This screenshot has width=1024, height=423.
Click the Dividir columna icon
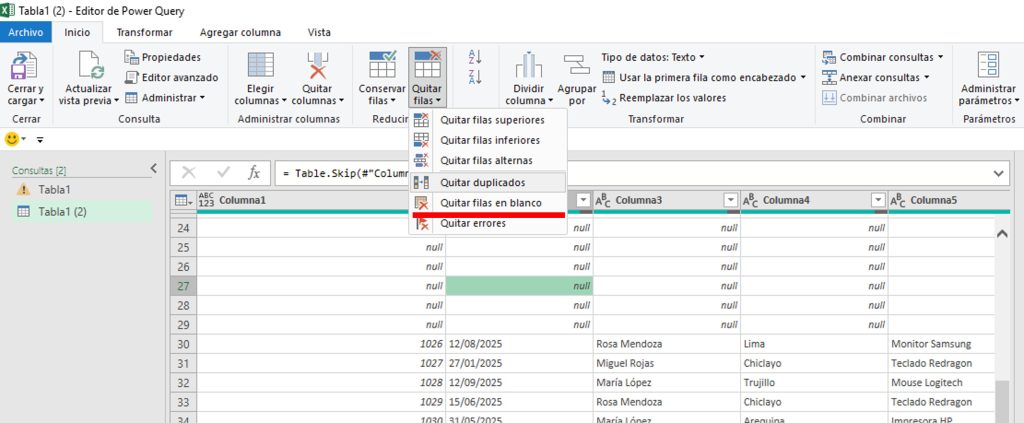529,65
